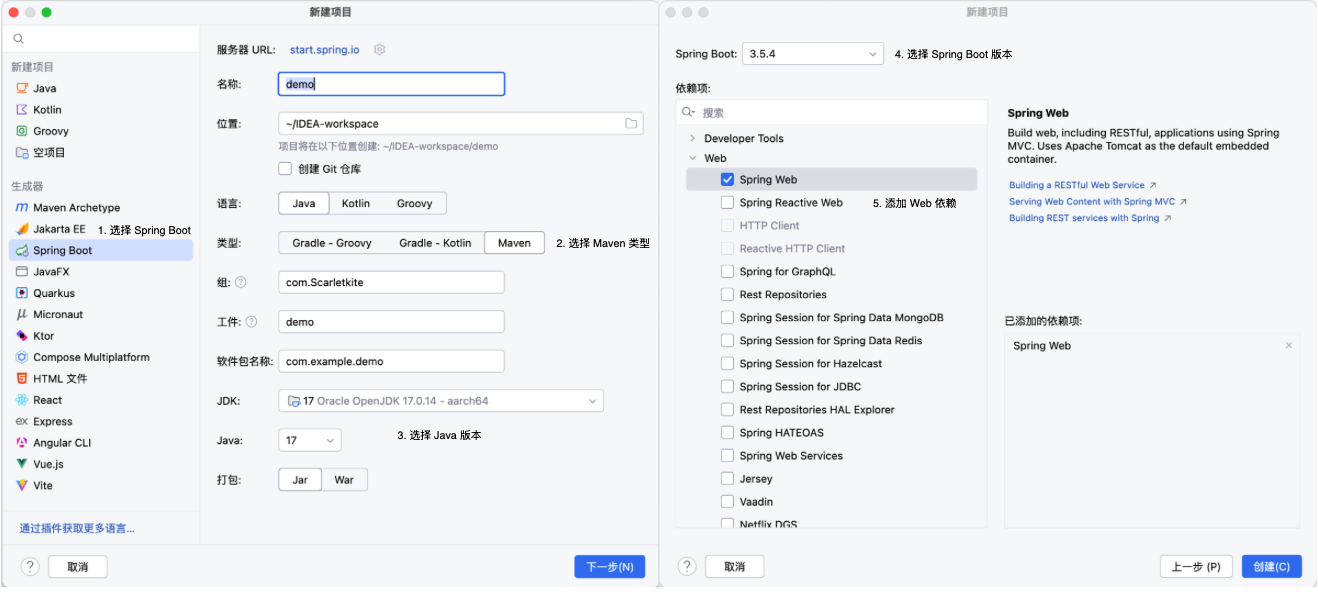Pick the Jakarta EE generator icon

pyautogui.click(x=22, y=229)
